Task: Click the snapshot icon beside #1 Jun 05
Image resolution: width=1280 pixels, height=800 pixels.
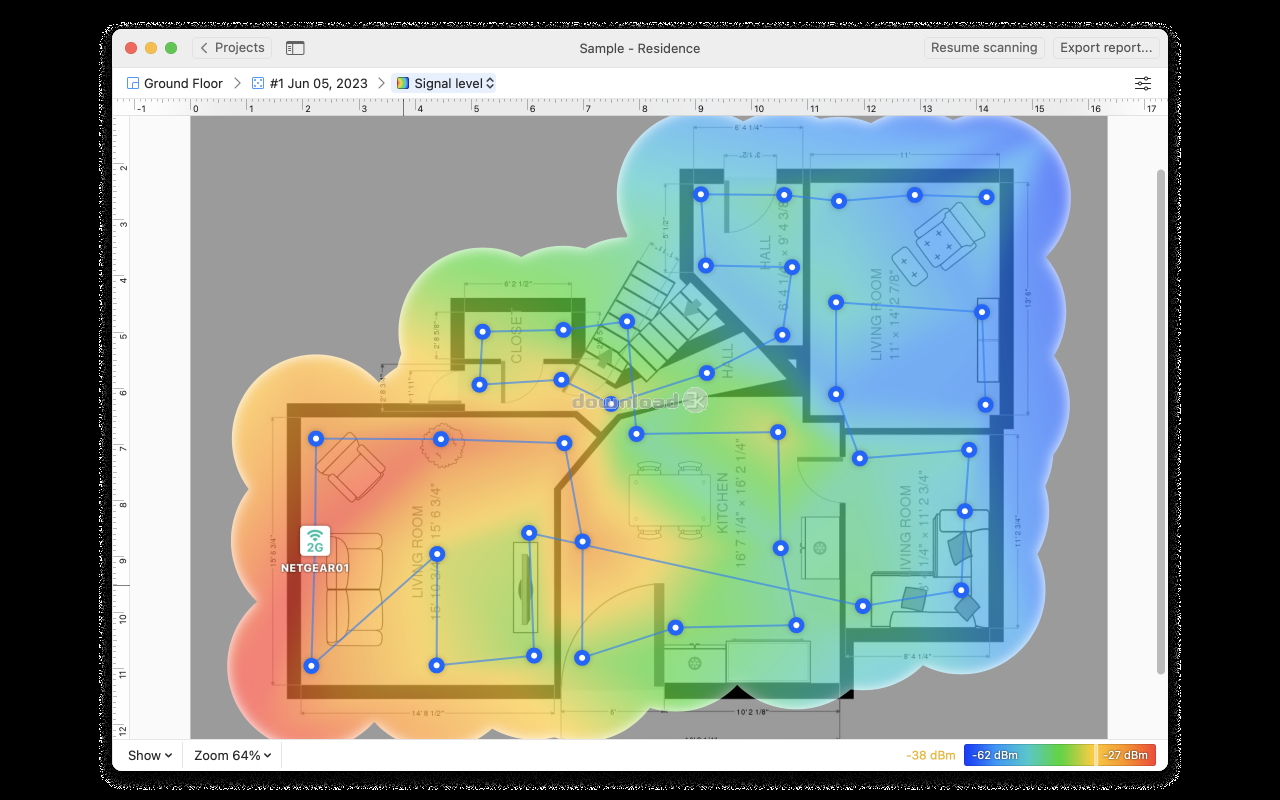Action: (x=258, y=83)
